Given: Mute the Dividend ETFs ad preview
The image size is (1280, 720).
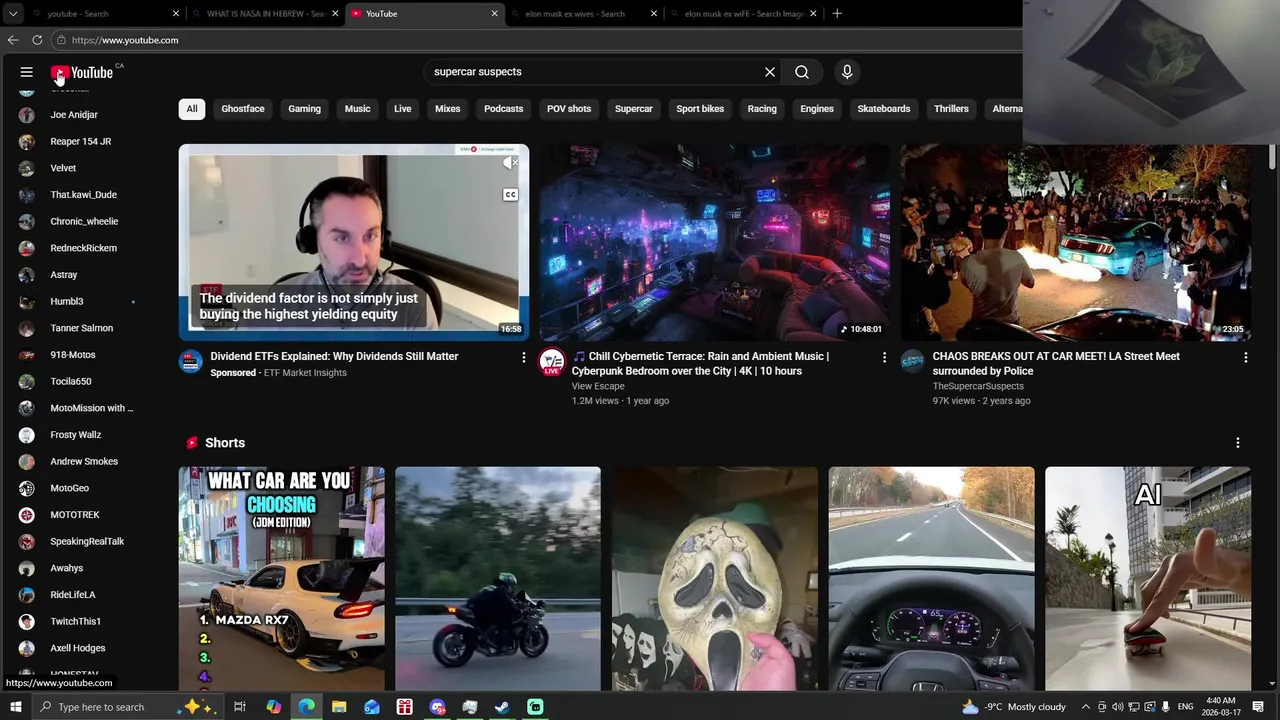Looking at the screenshot, I should [x=511, y=163].
